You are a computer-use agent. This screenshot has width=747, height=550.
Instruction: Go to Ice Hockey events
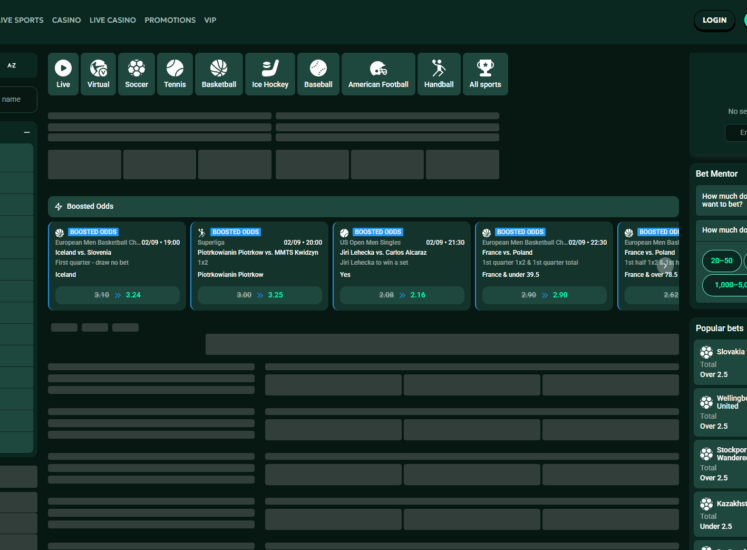click(x=270, y=74)
